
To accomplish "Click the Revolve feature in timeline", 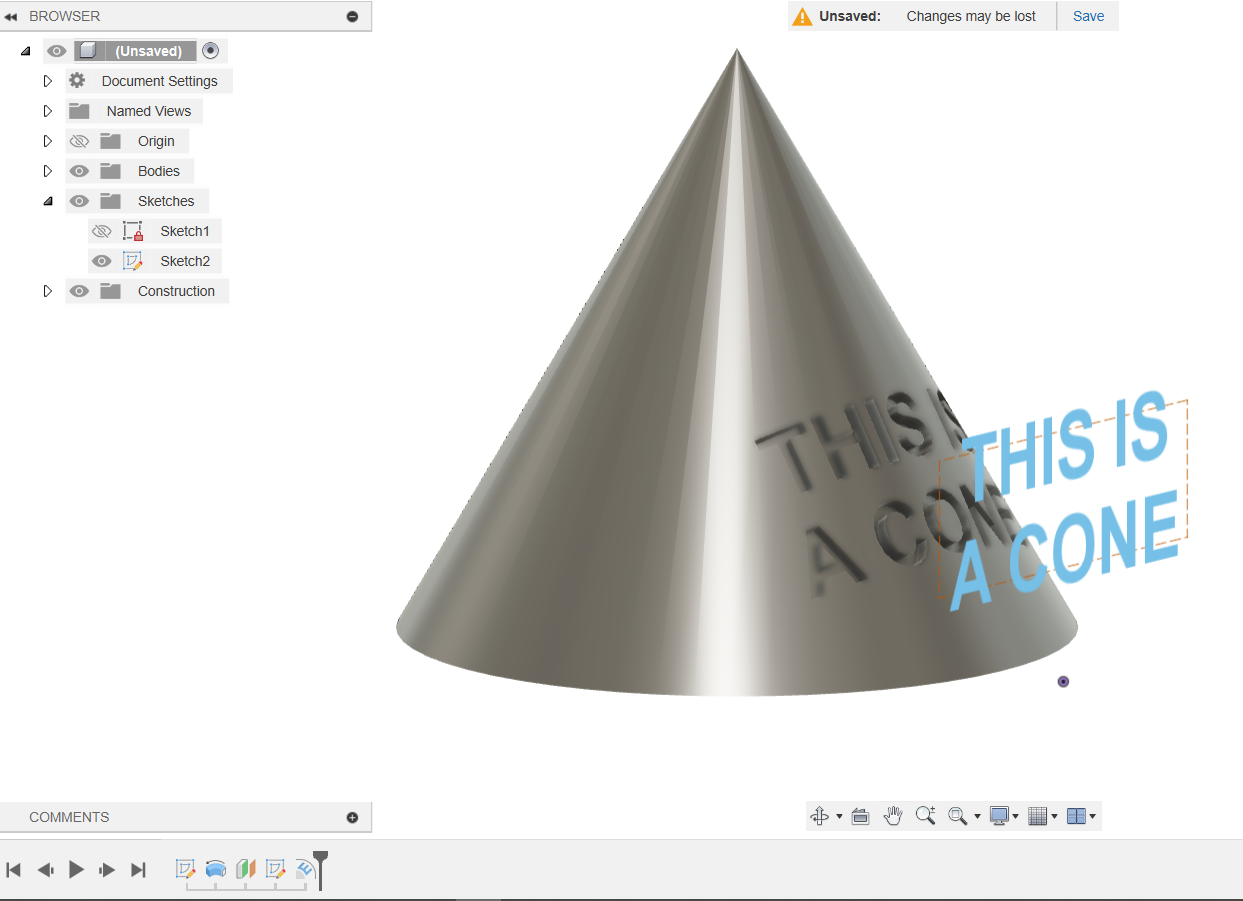I will point(215,869).
